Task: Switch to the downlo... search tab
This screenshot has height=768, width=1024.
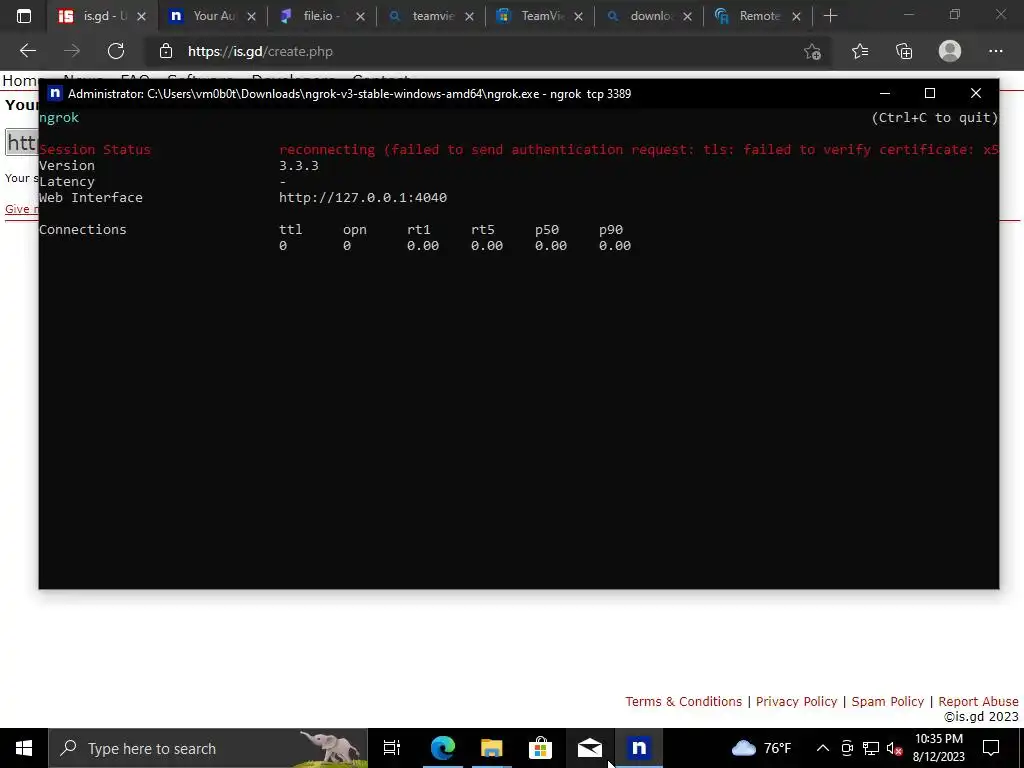Action: coord(647,16)
